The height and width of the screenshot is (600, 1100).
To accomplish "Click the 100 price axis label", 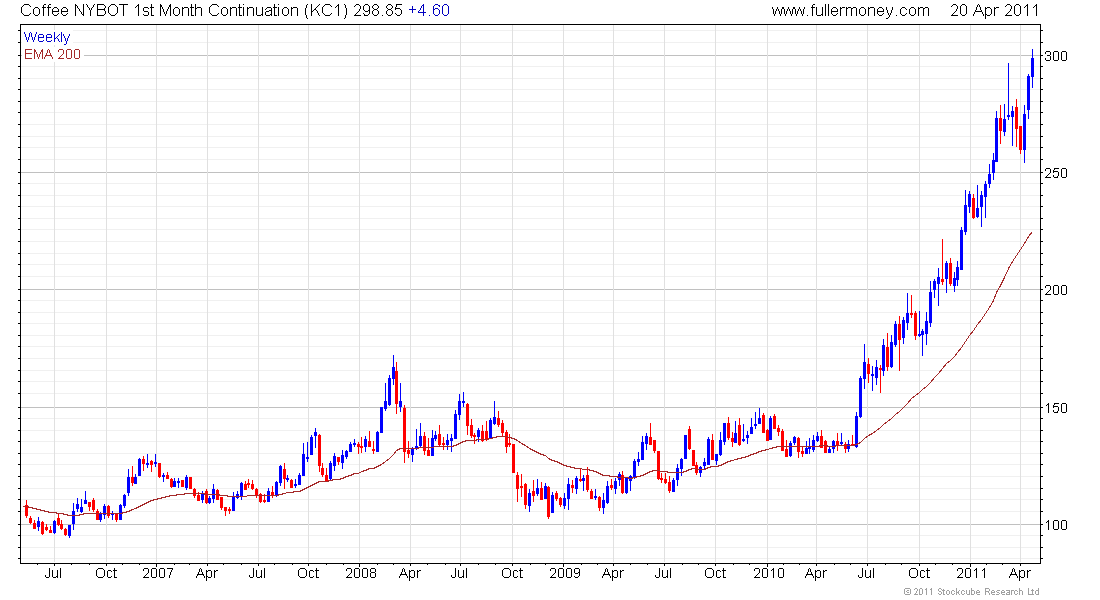I will pyautogui.click(x=1056, y=525).
